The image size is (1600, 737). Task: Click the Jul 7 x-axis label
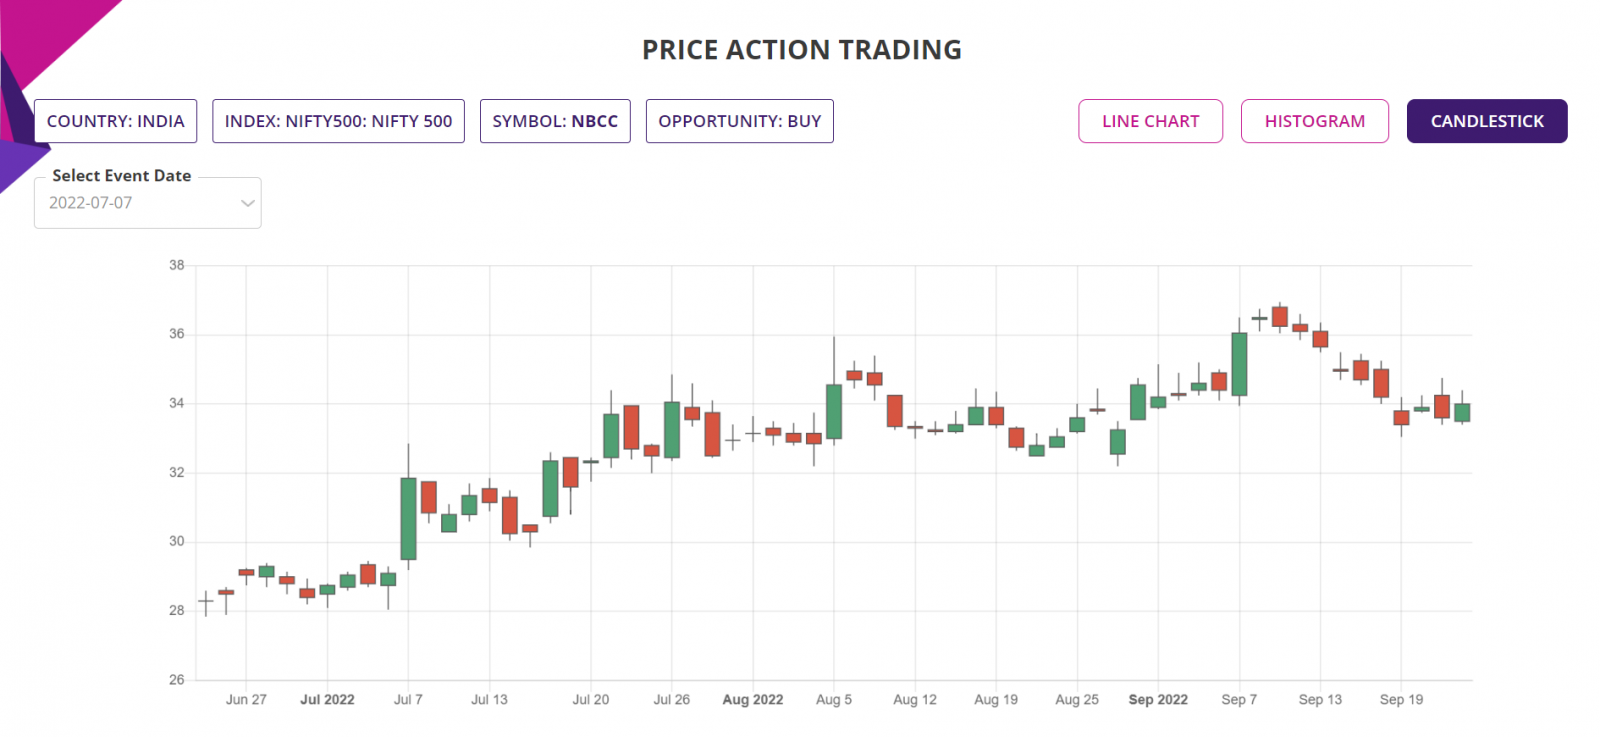click(x=408, y=699)
